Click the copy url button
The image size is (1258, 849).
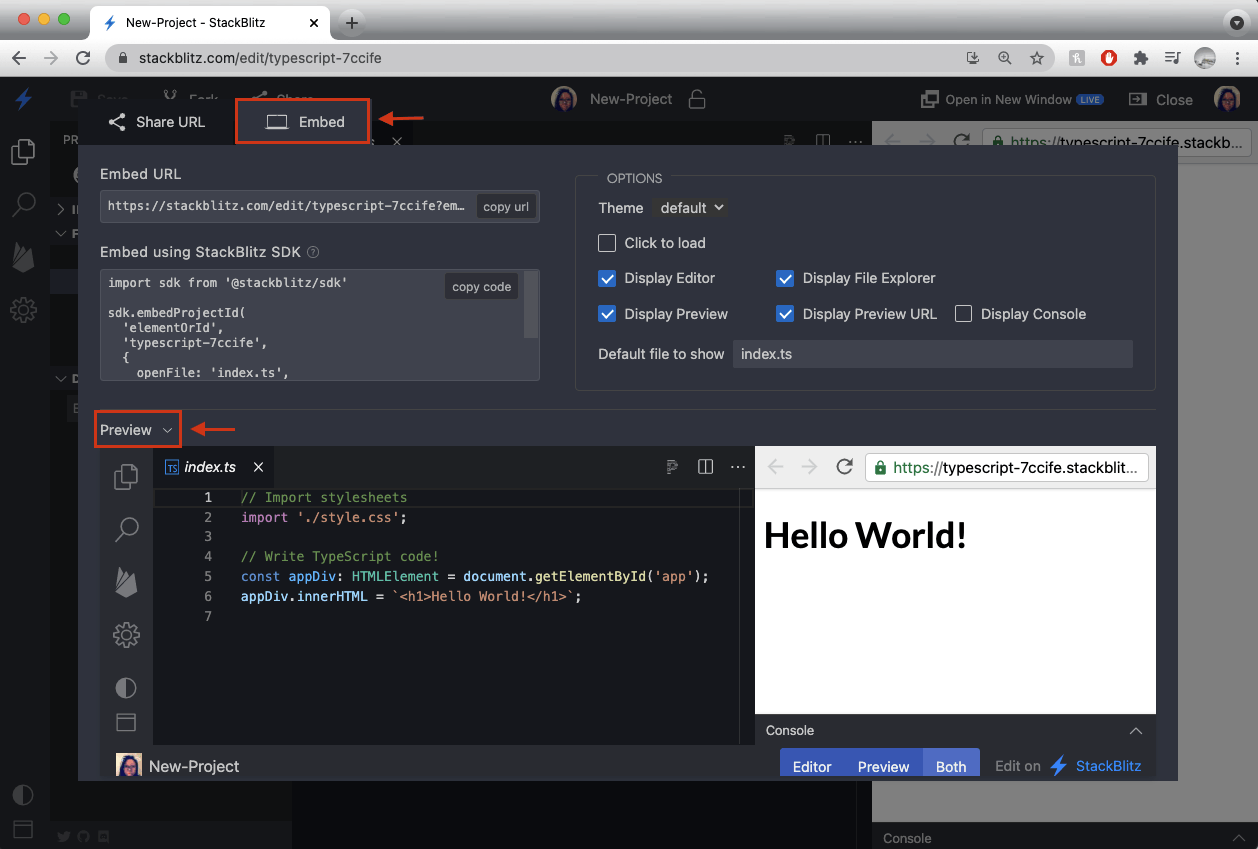coord(506,207)
